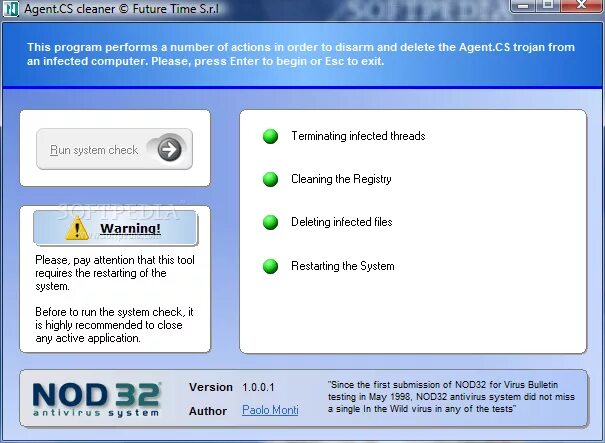
Task: Minimize the Agent.CS cleaner window
Action: pyautogui.click(x=524, y=5)
